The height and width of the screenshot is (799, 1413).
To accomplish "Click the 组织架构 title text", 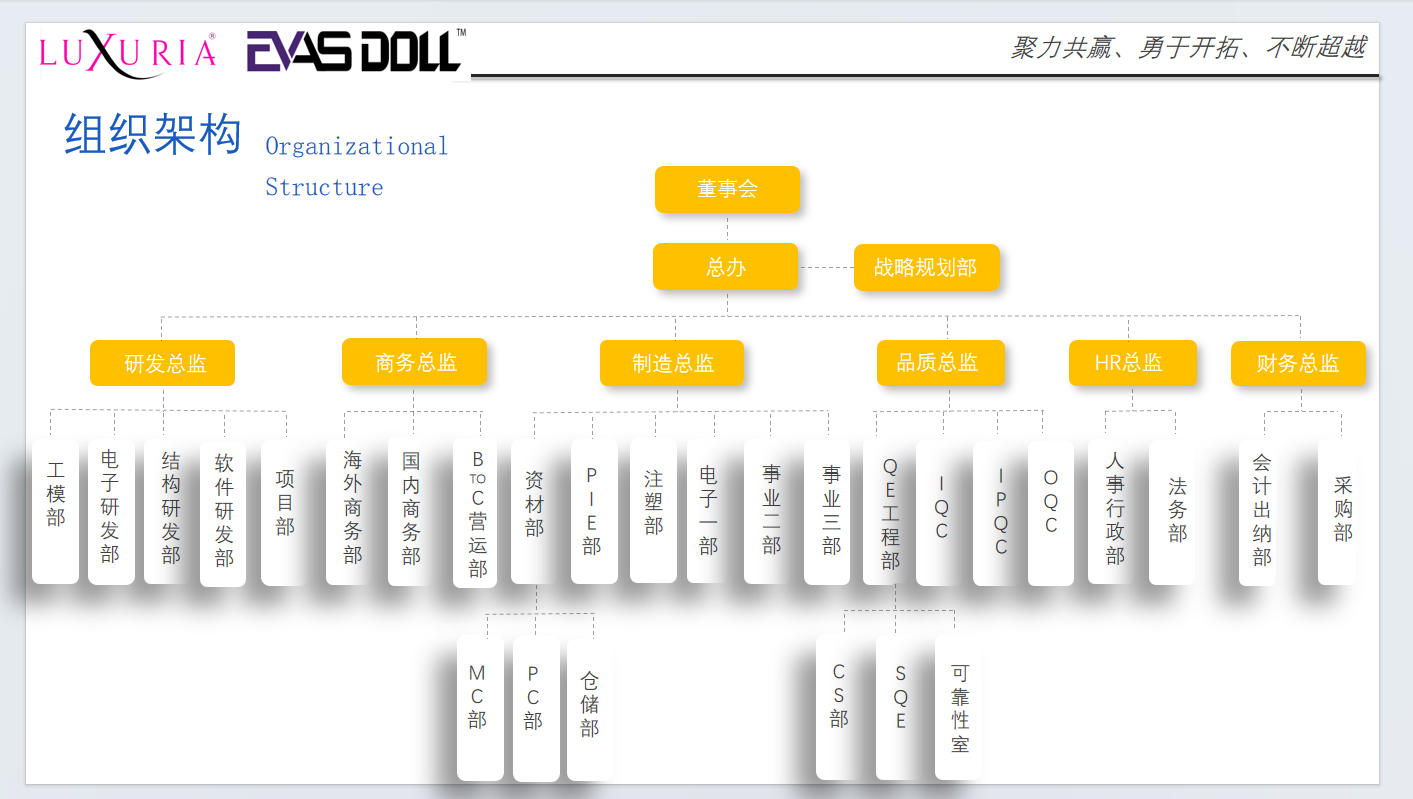I will click(x=153, y=134).
